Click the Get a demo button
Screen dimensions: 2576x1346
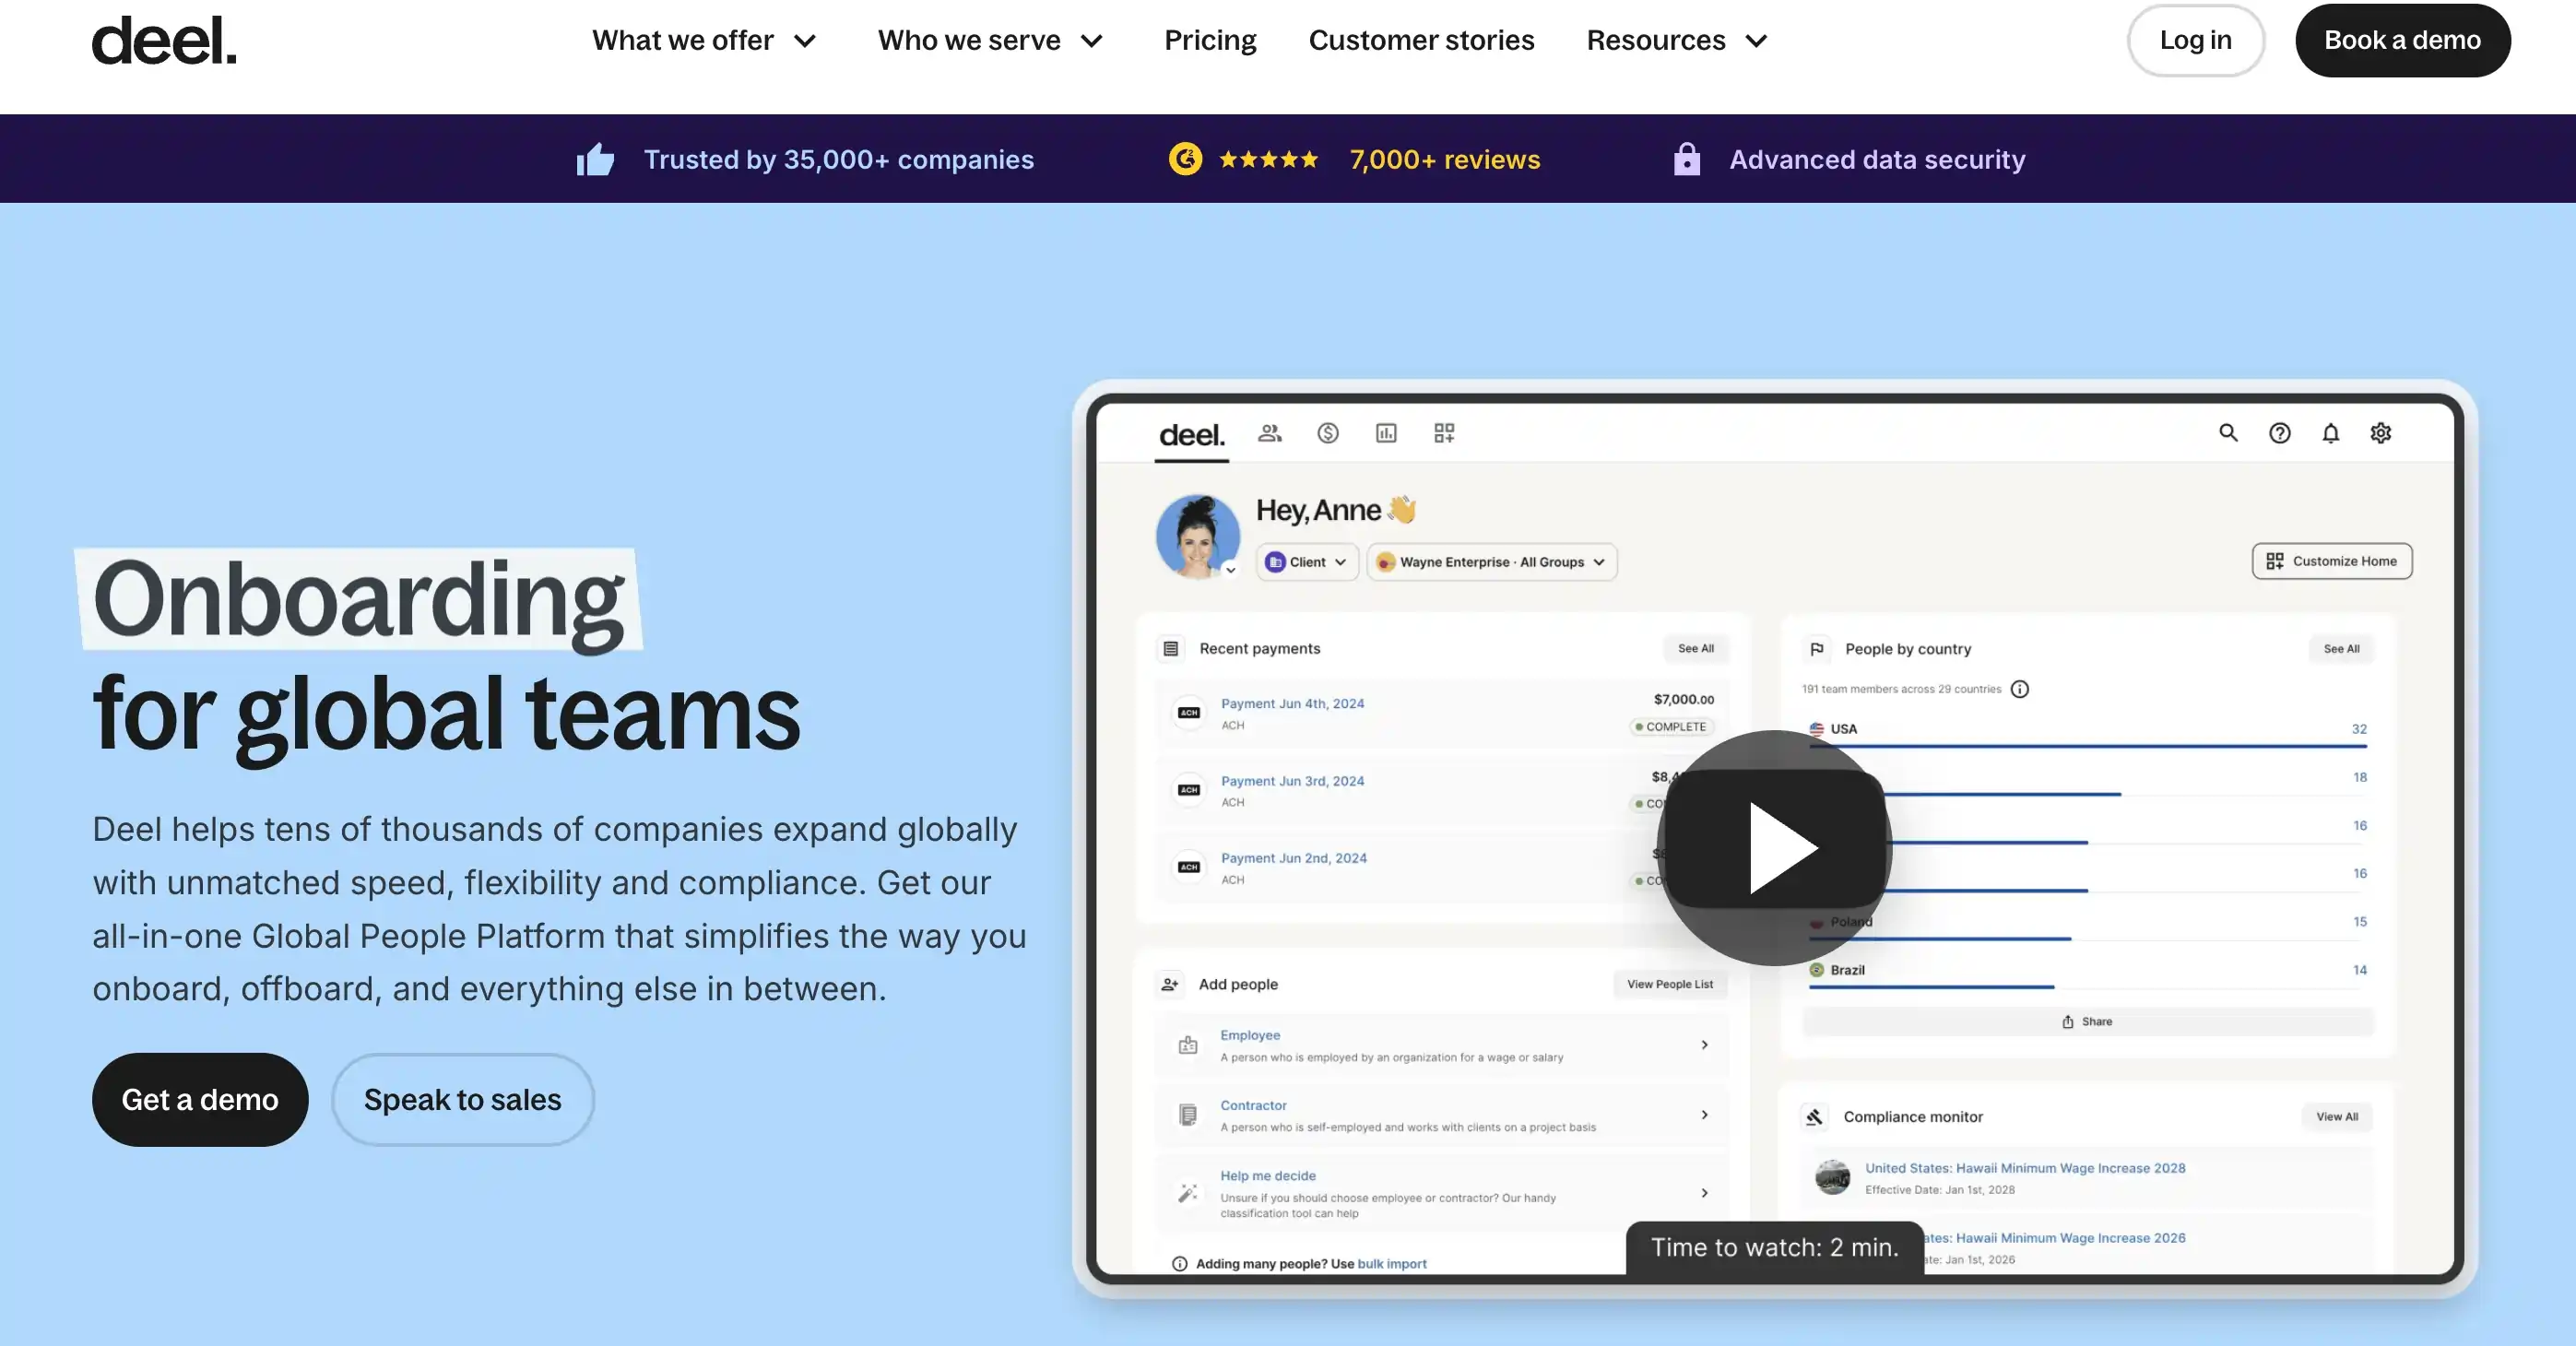(x=200, y=1100)
